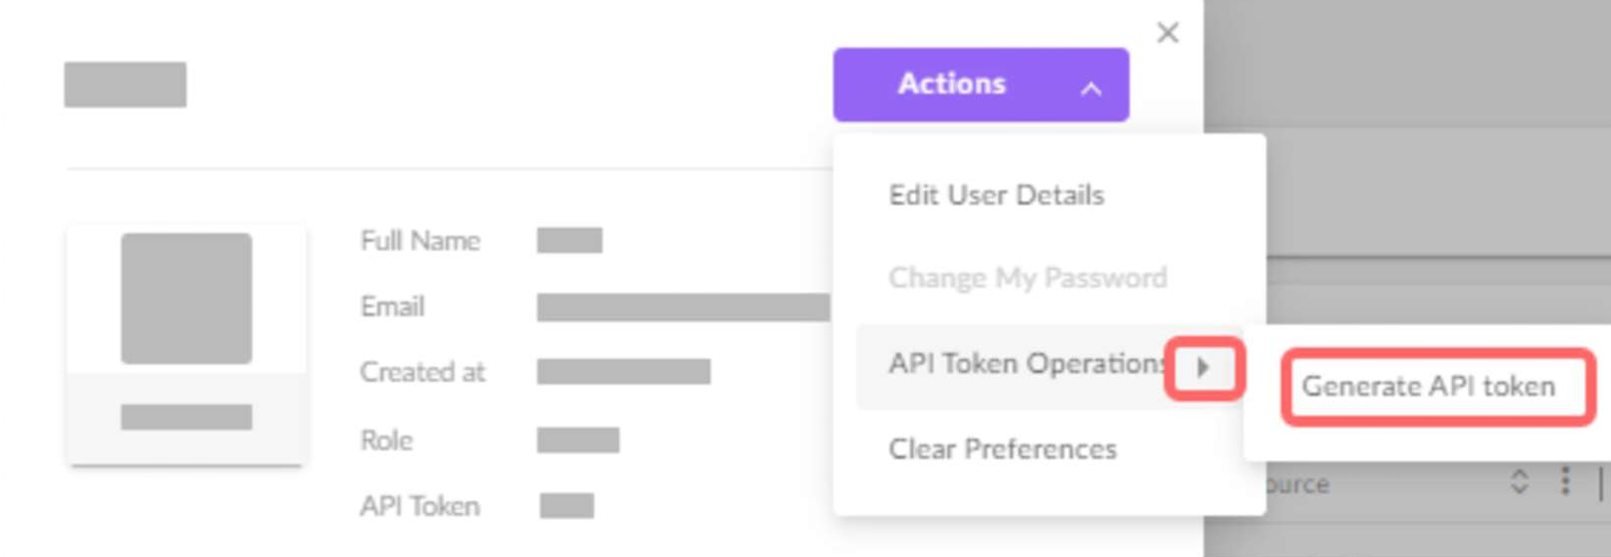Click the Created at date value
This screenshot has height=557, width=1611.
pyautogui.click(x=623, y=372)
